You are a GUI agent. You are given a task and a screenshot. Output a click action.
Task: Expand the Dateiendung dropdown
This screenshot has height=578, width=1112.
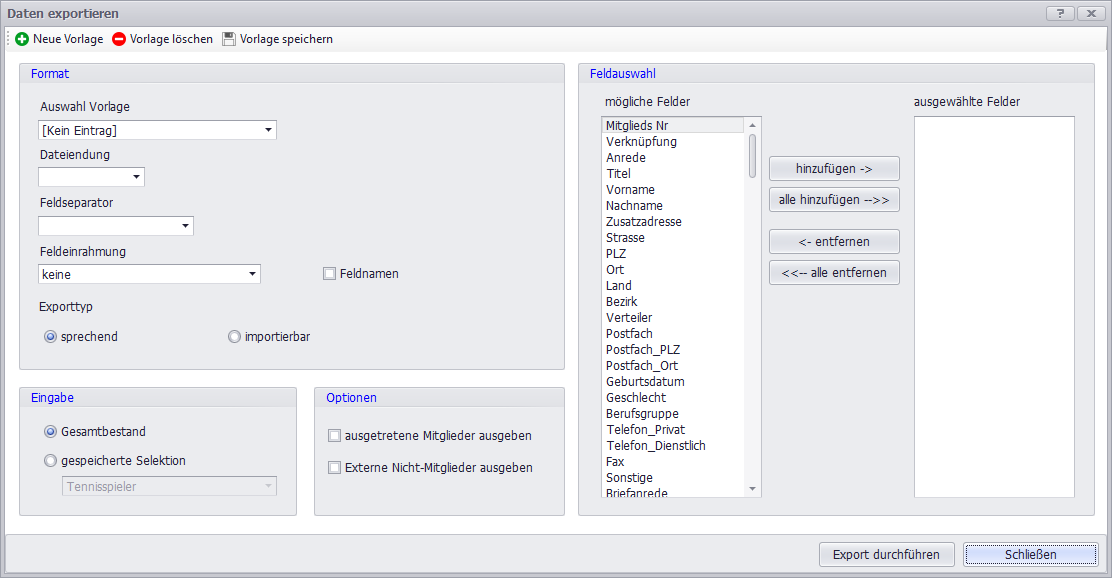[136, 177]
